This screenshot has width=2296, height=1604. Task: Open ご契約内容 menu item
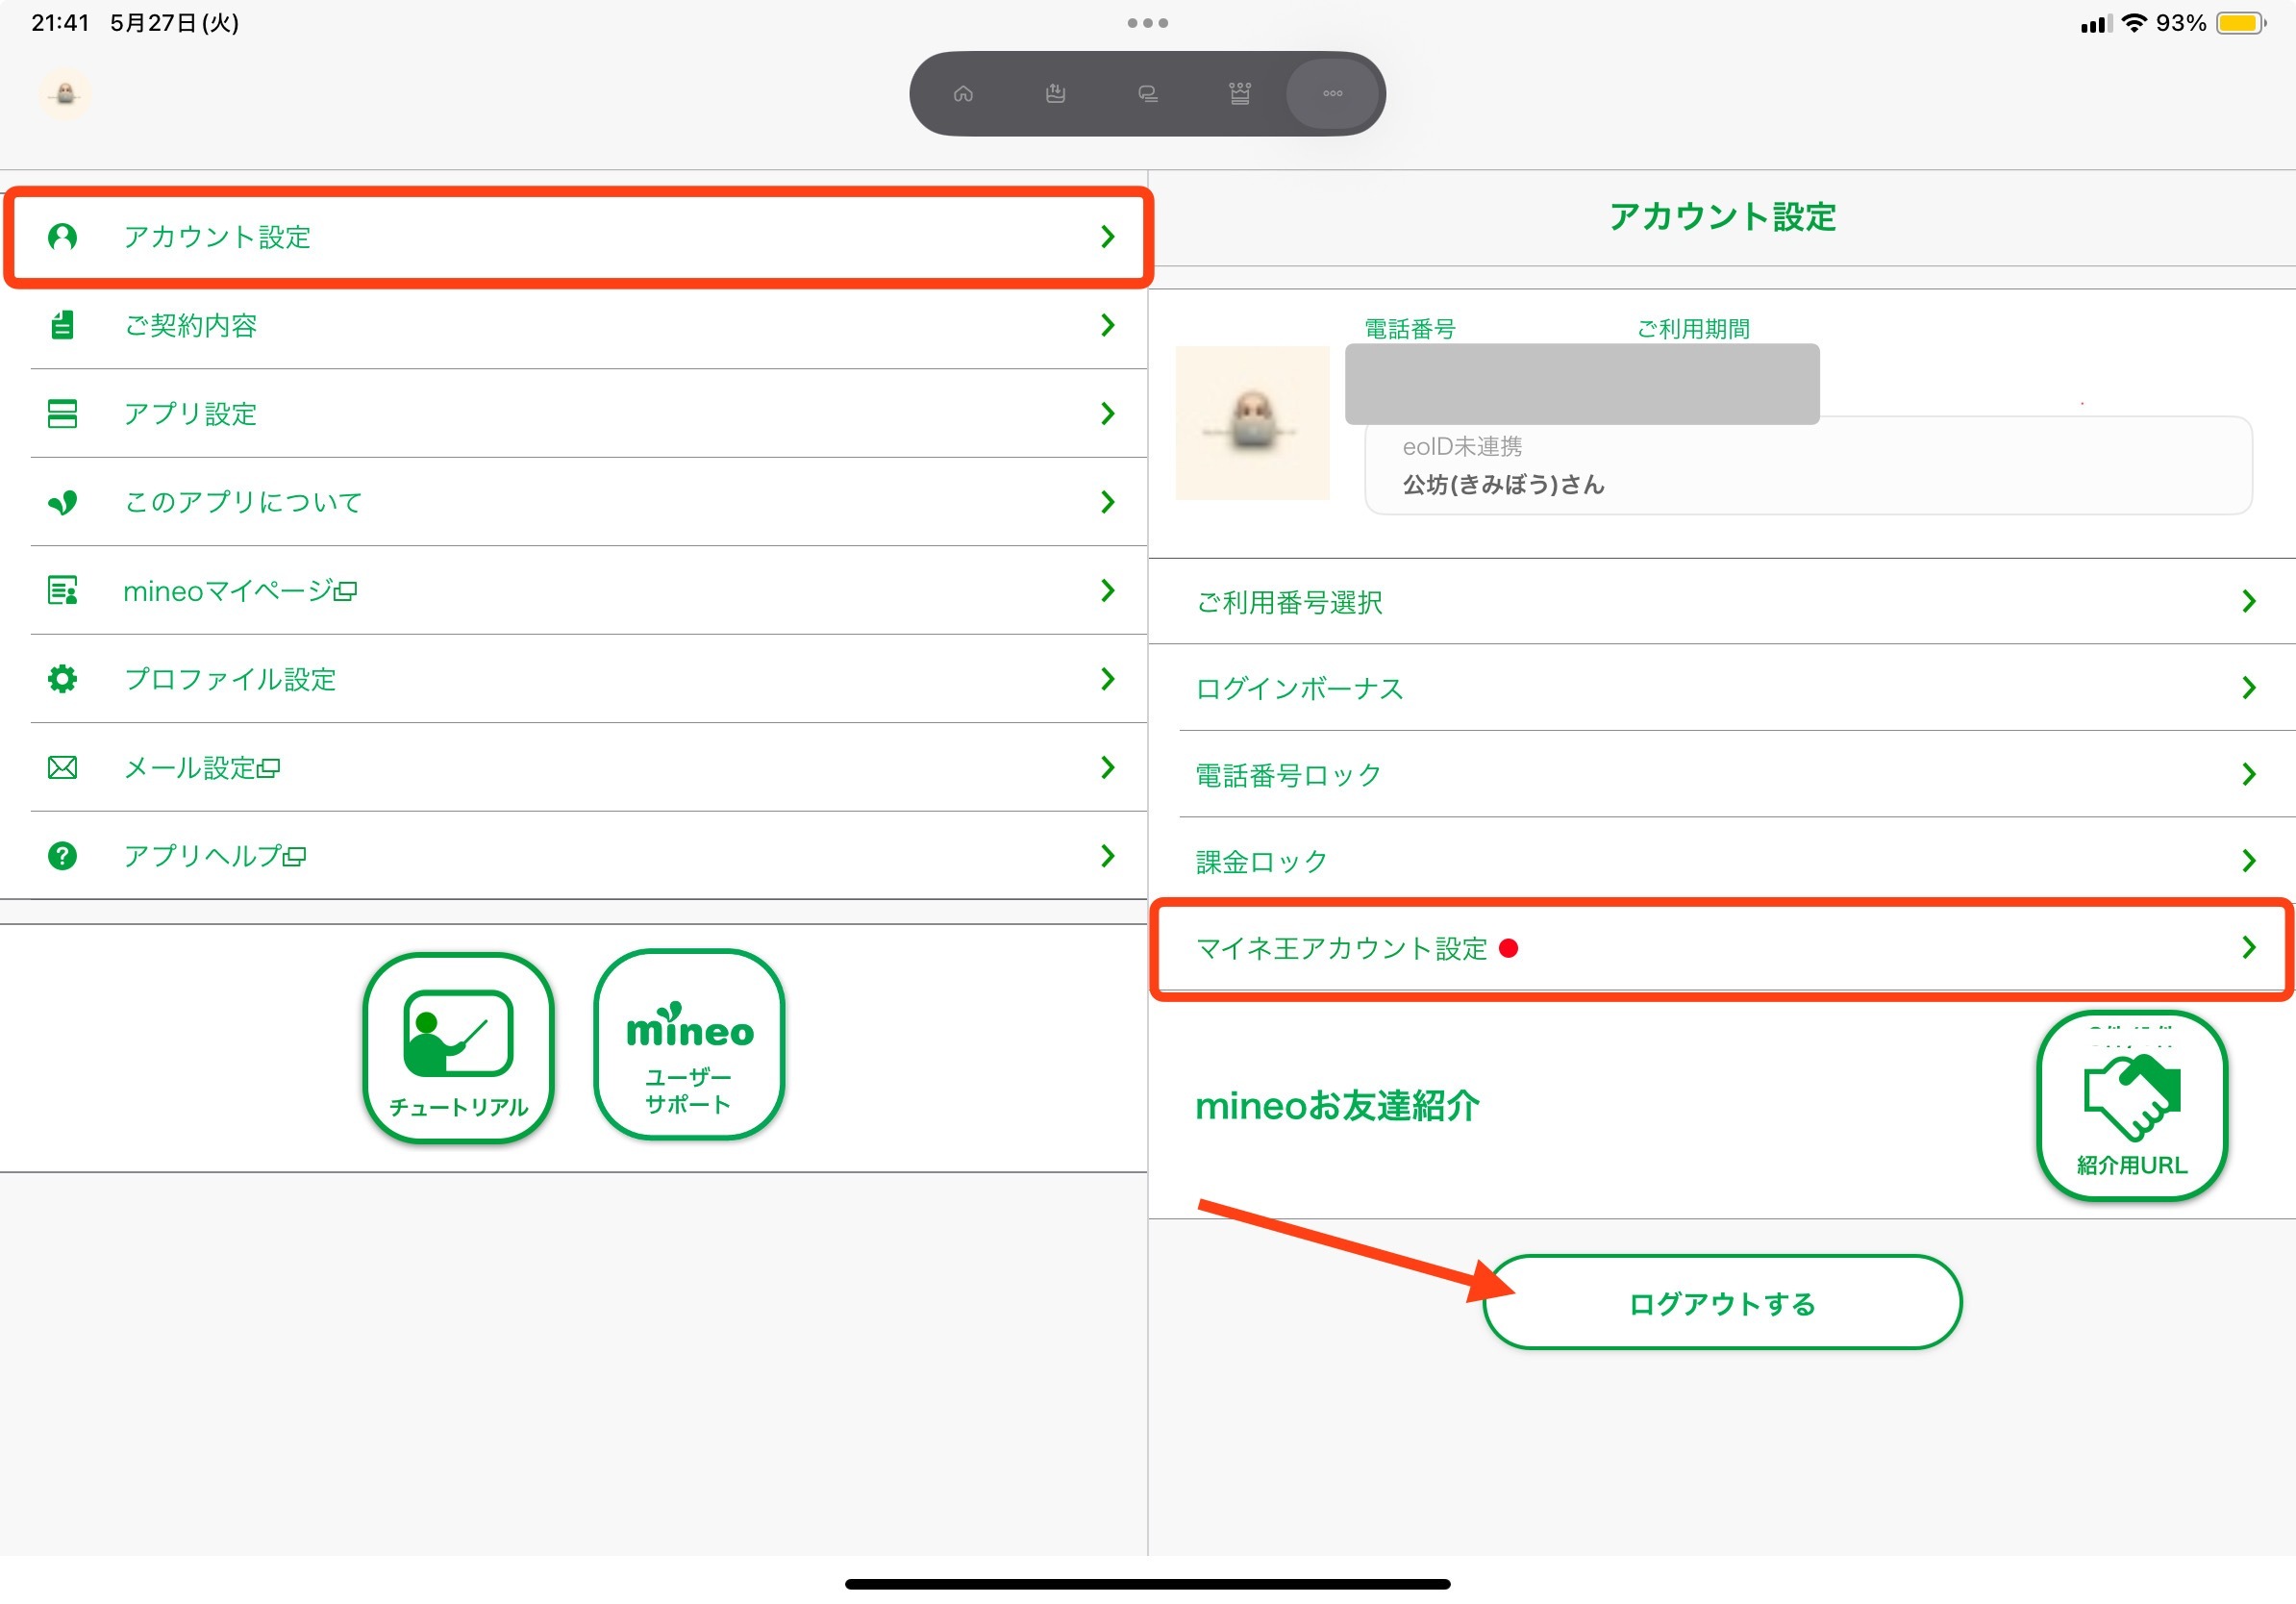[x=578, y=325]
